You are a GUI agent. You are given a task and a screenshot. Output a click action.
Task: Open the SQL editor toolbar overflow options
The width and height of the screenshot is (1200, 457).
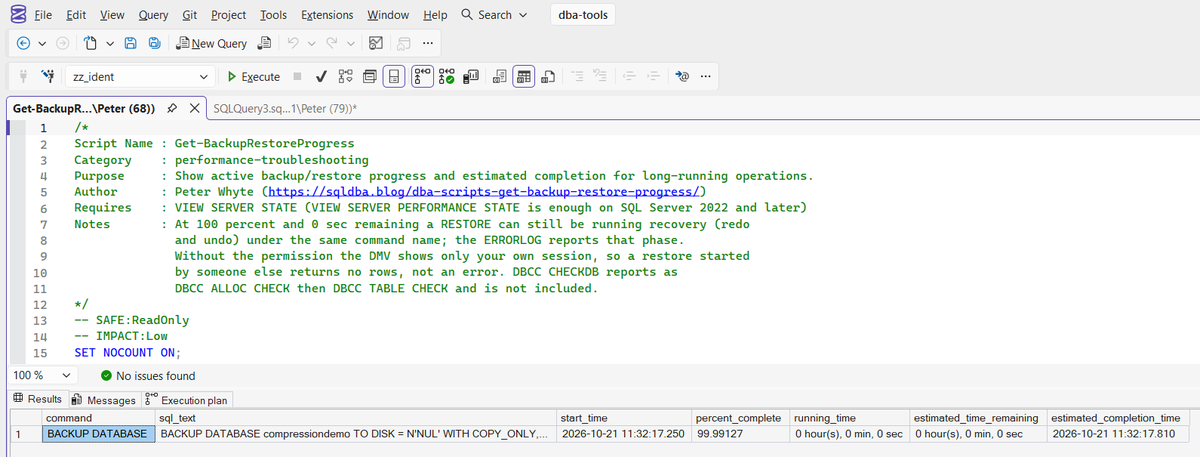tap(706, 76)
